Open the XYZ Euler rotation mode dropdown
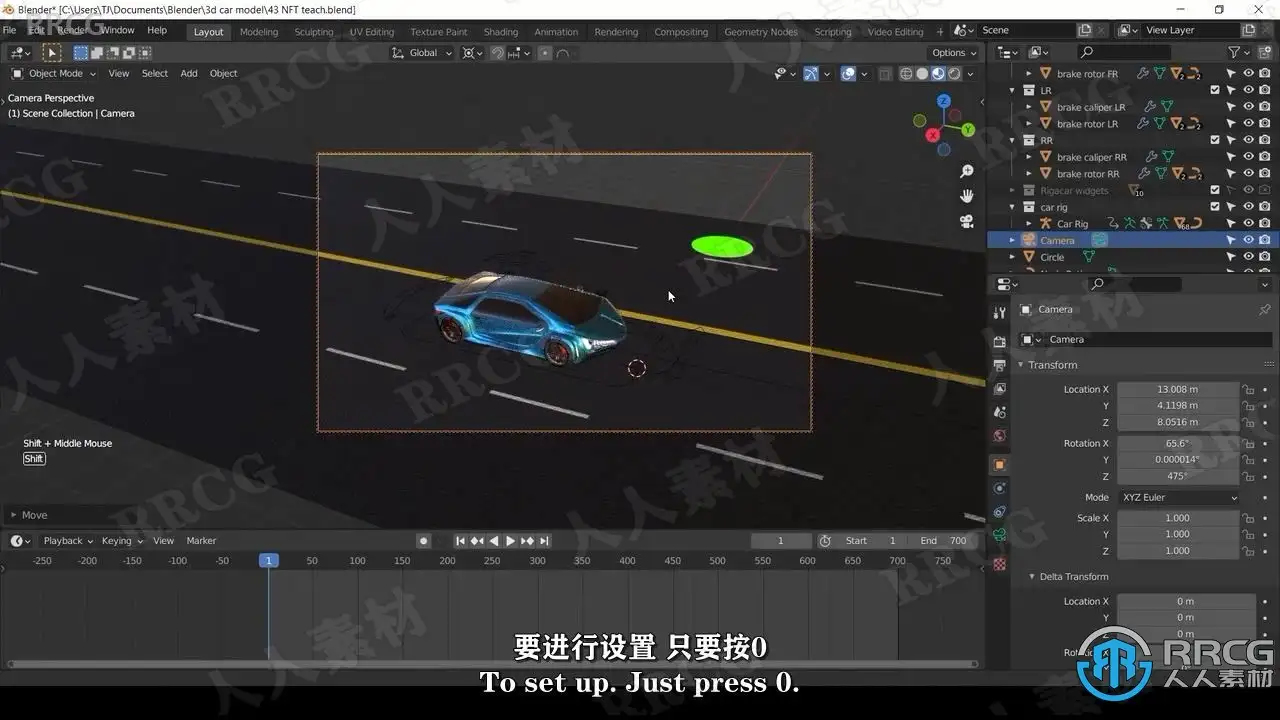The height and width of the screenshot is (720, 1280). pyautogui.click(x=1179, y=497)
